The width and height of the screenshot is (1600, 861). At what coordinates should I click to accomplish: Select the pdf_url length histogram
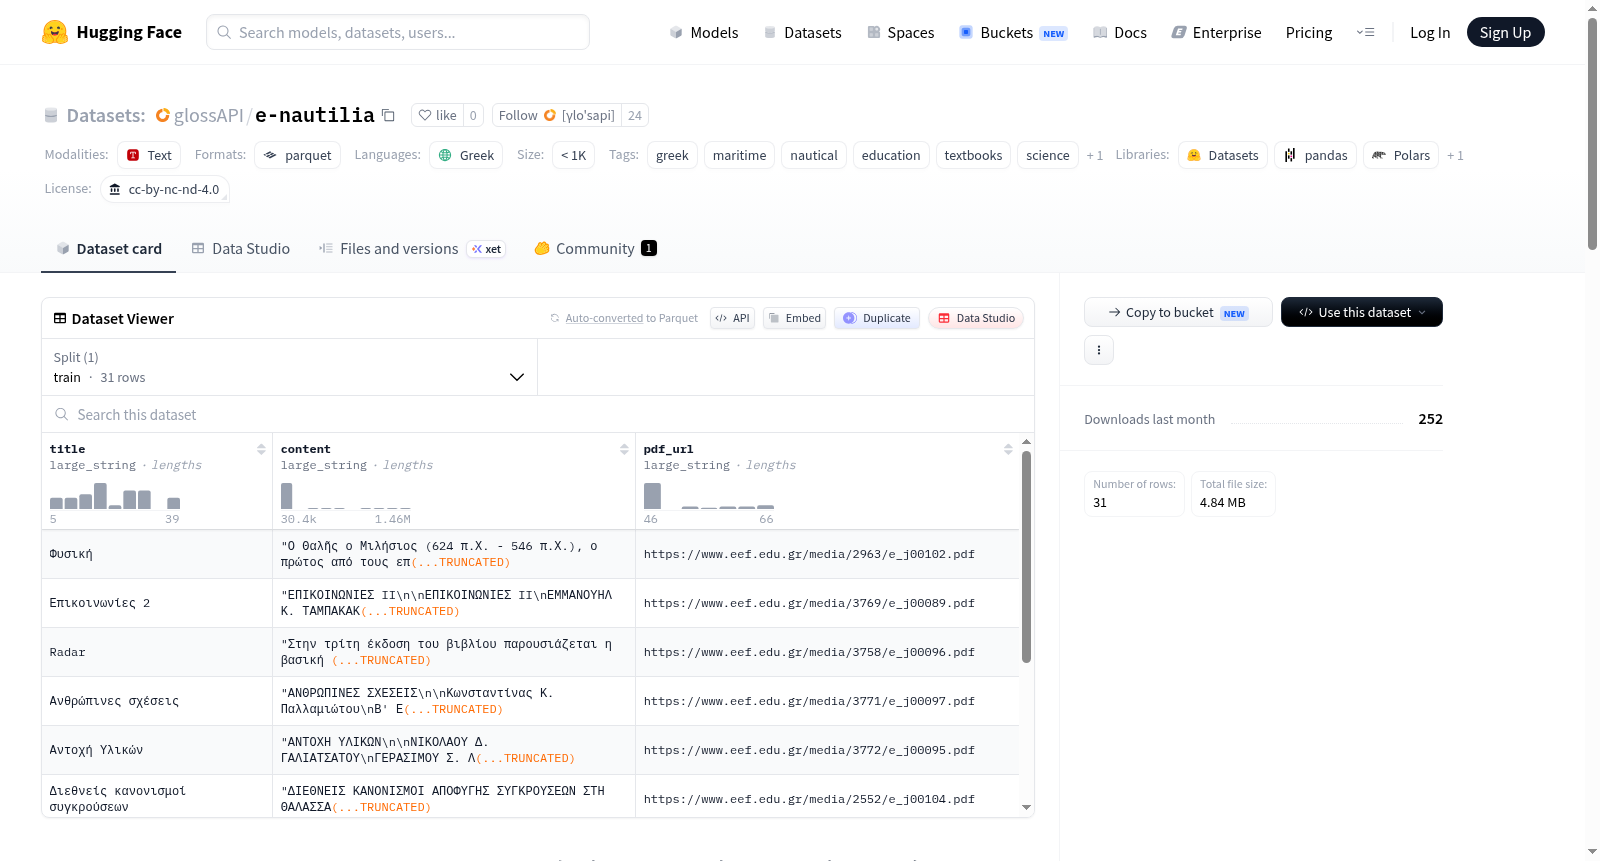(709, 497)
